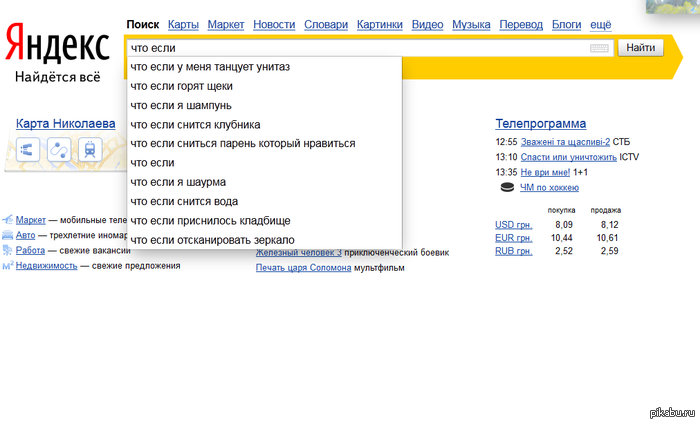Click the hockey puck icon

(x=506, y=187)
